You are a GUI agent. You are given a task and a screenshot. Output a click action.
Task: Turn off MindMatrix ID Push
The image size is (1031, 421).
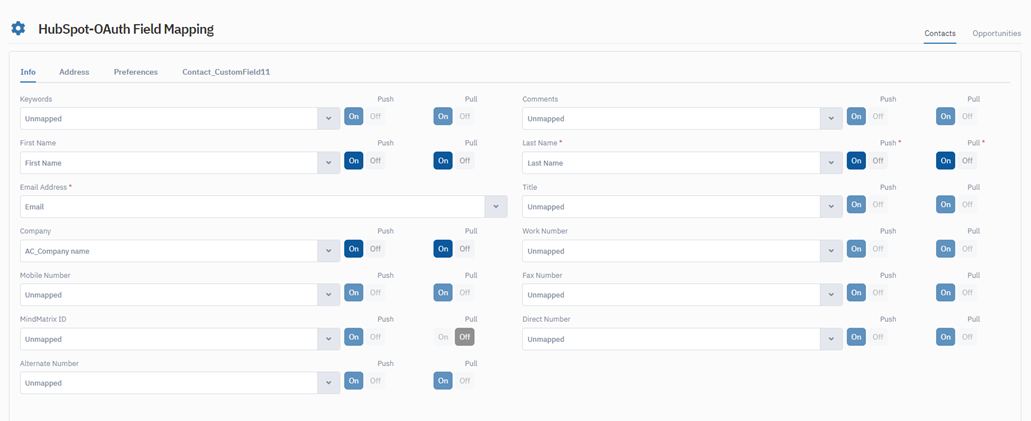pos(375,337)
